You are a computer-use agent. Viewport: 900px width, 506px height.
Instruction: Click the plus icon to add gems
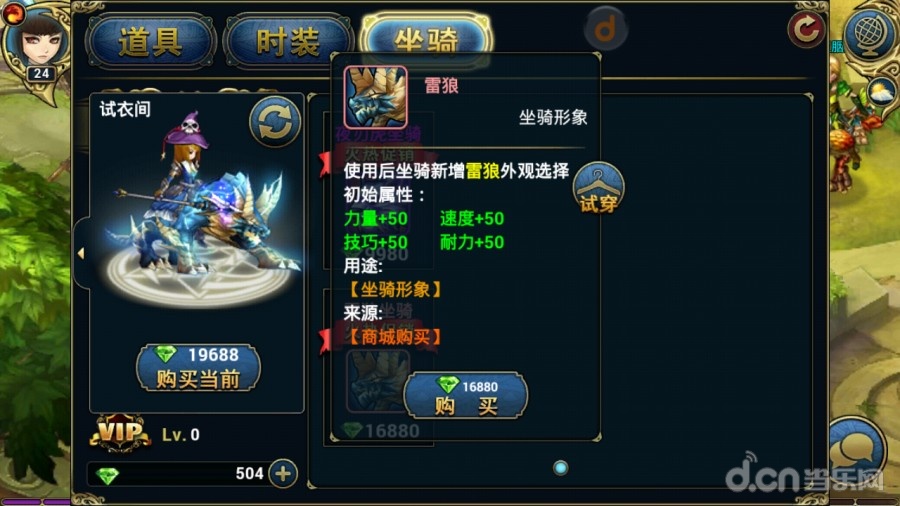(x=284, y=474)
